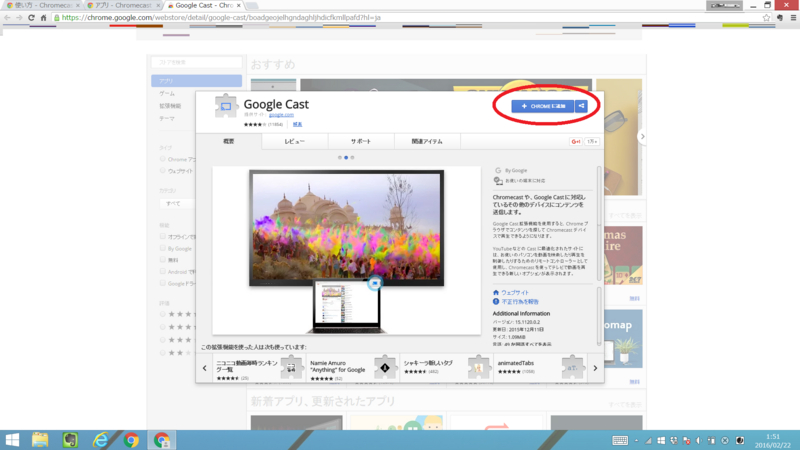Select 拡張機能 in the store sidebar

170,106
